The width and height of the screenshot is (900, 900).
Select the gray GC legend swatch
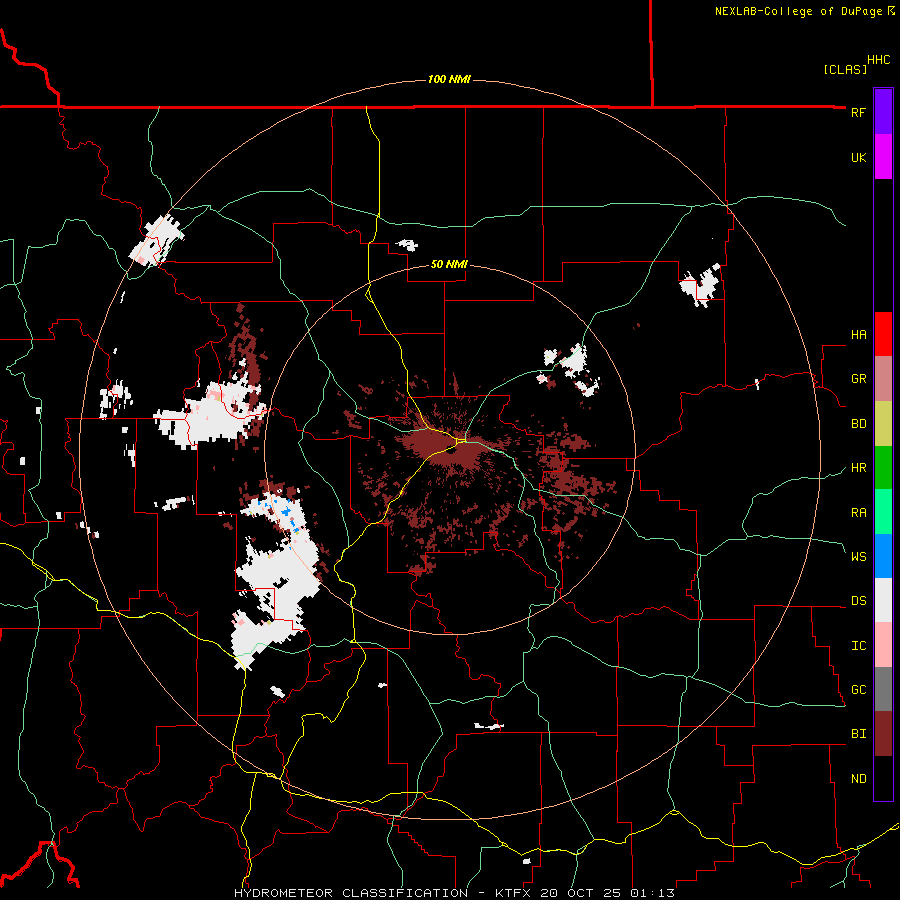point(883,689)
